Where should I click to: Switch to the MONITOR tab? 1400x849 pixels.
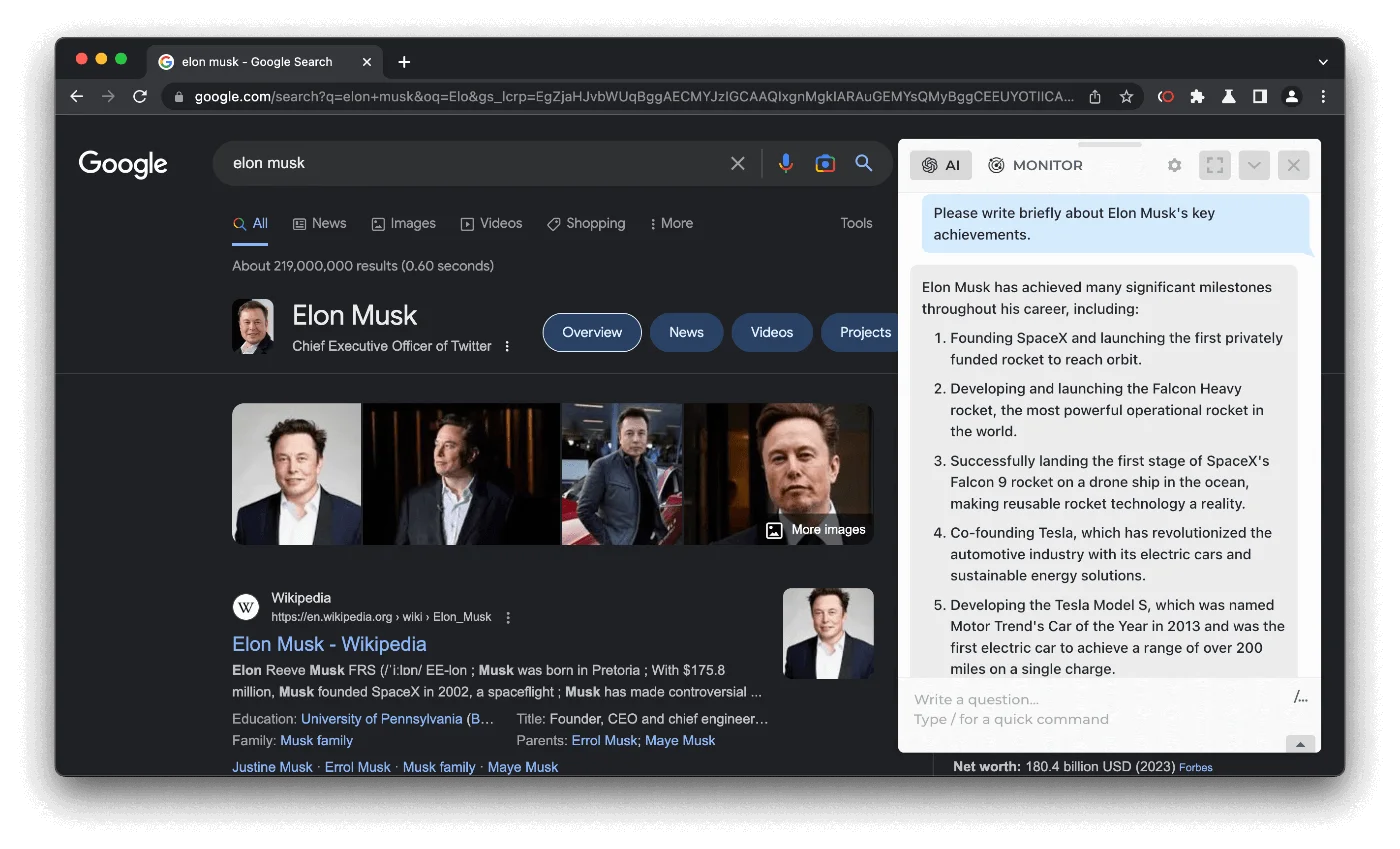pyautogui.click(x=1035, y=165)
